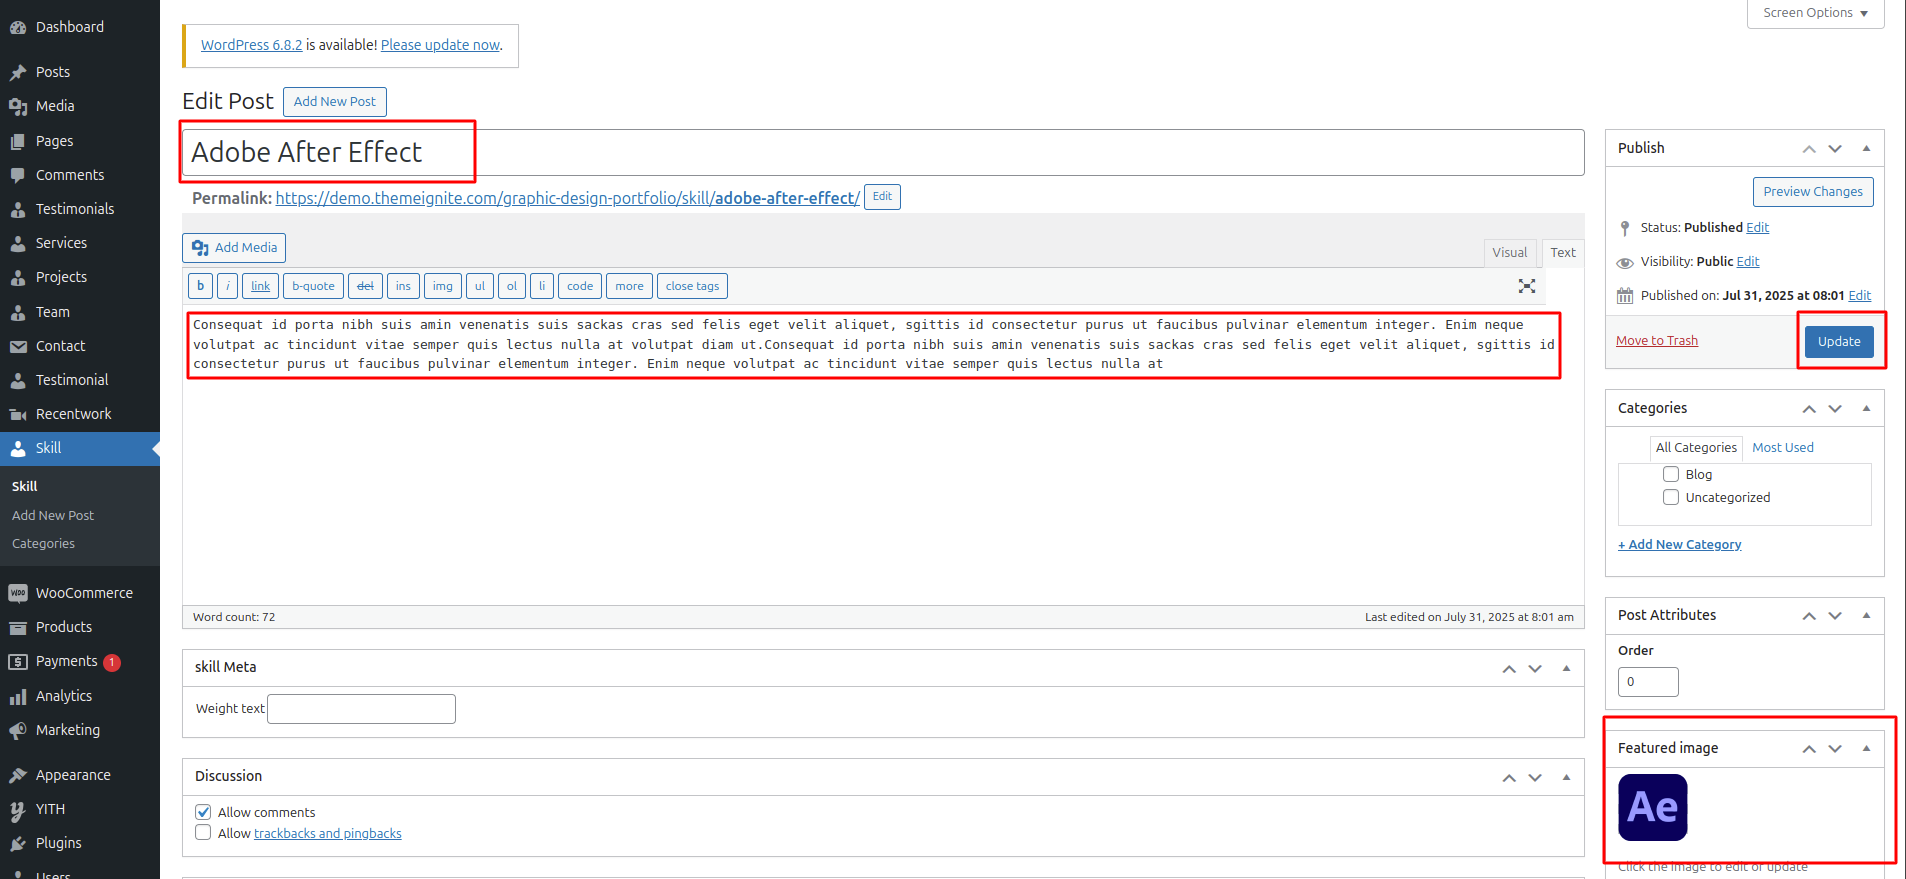Click the Weight text input field
Screen dimensions: 1906x879
click(361, 709)
